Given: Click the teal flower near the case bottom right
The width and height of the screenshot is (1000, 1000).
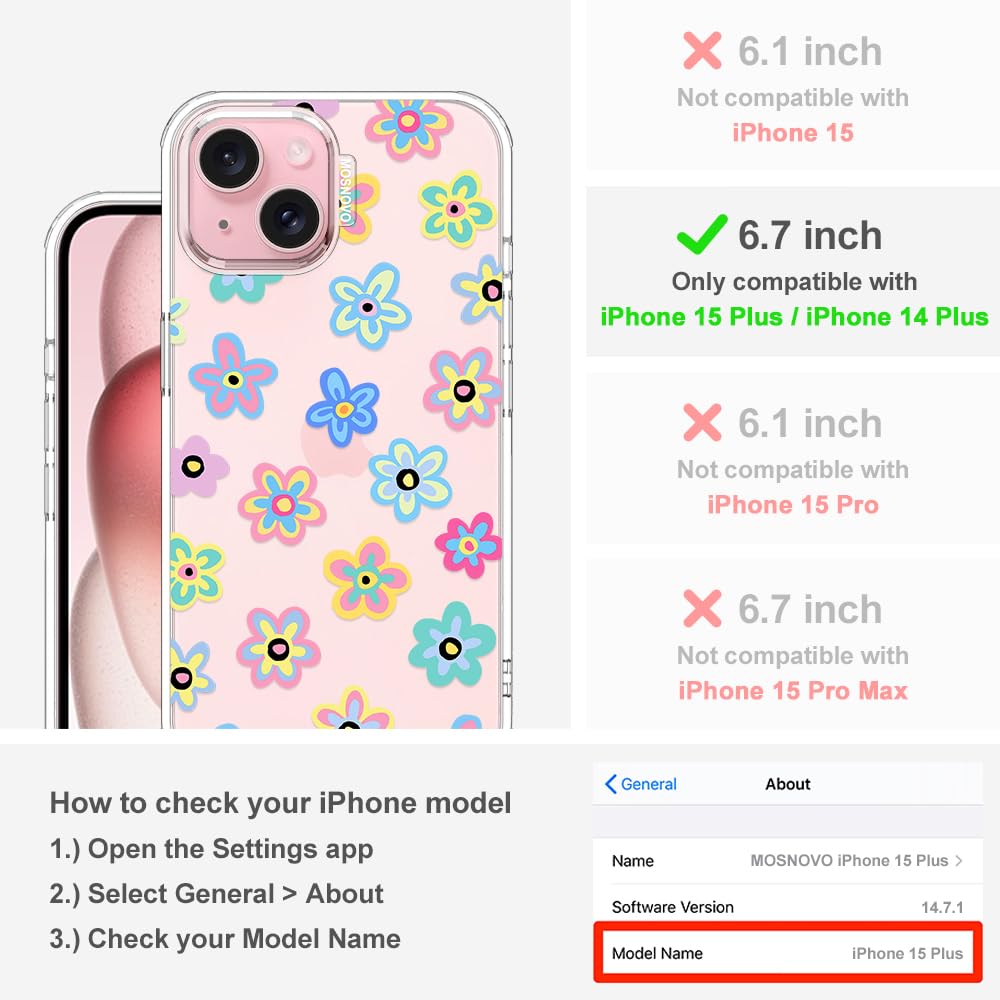Looking at the screenshot, I should pos(452,644).
